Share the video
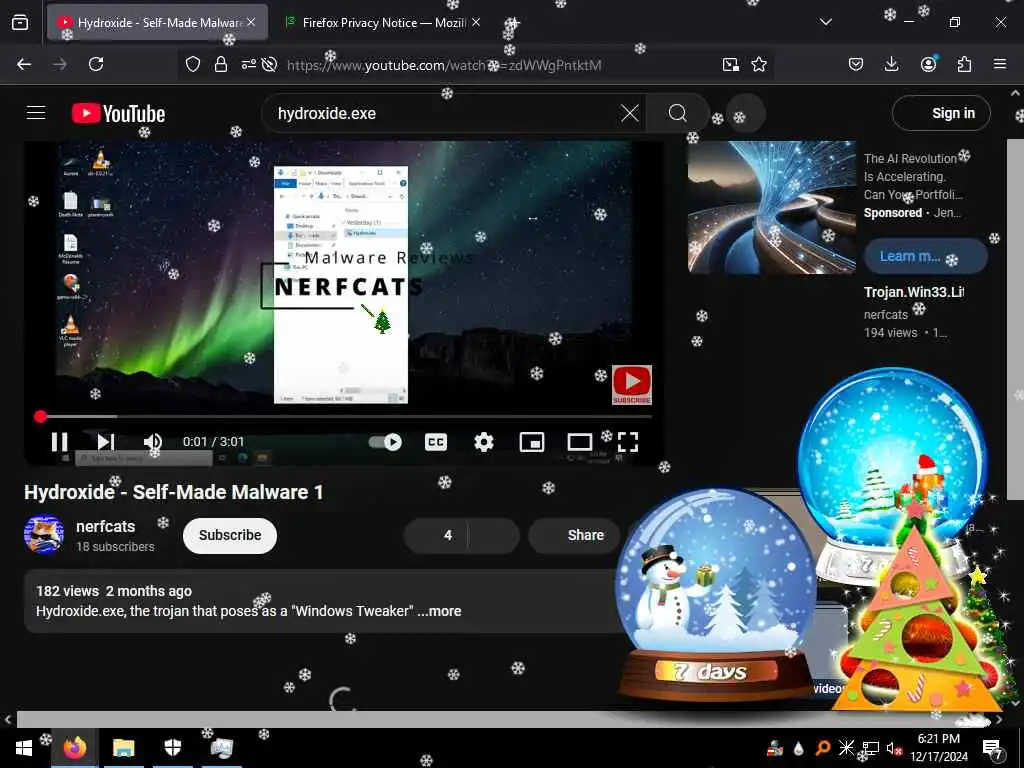This screenshot has width=1024, height=768. point(575,536)
